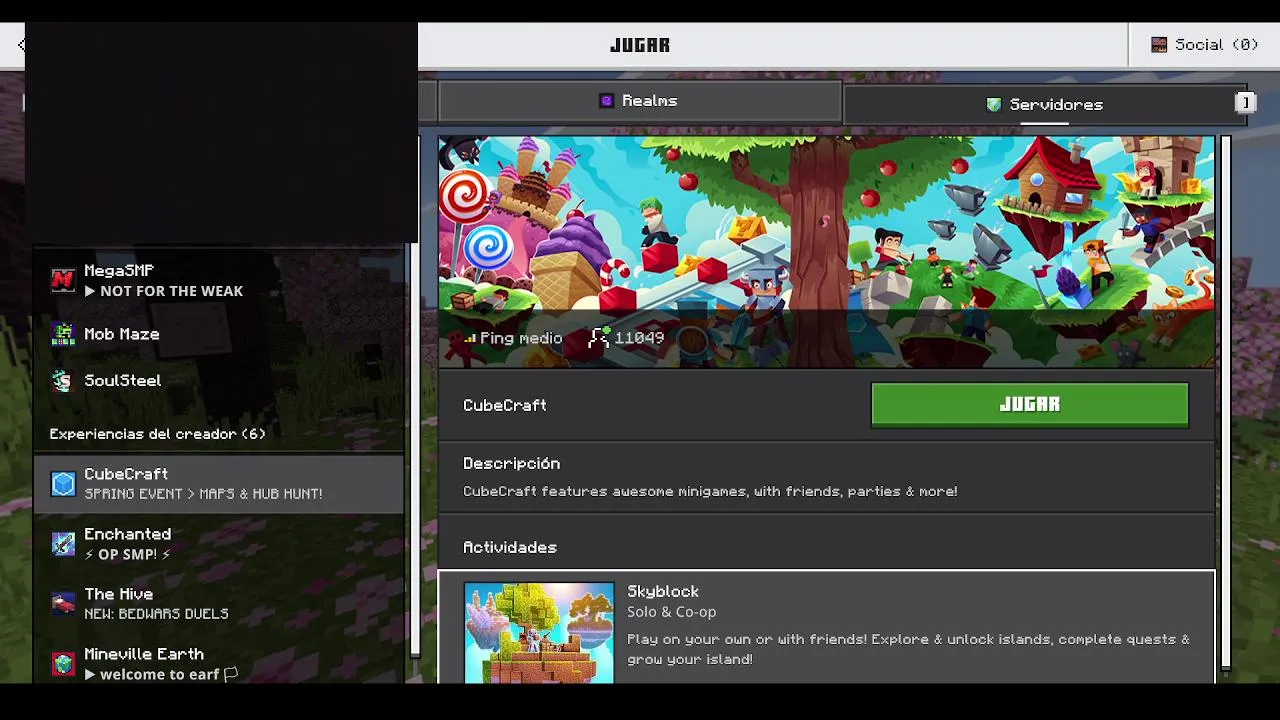Select the SoulSteel server icon
Screen dimensions: 1280x720
(x=63, y=380)
